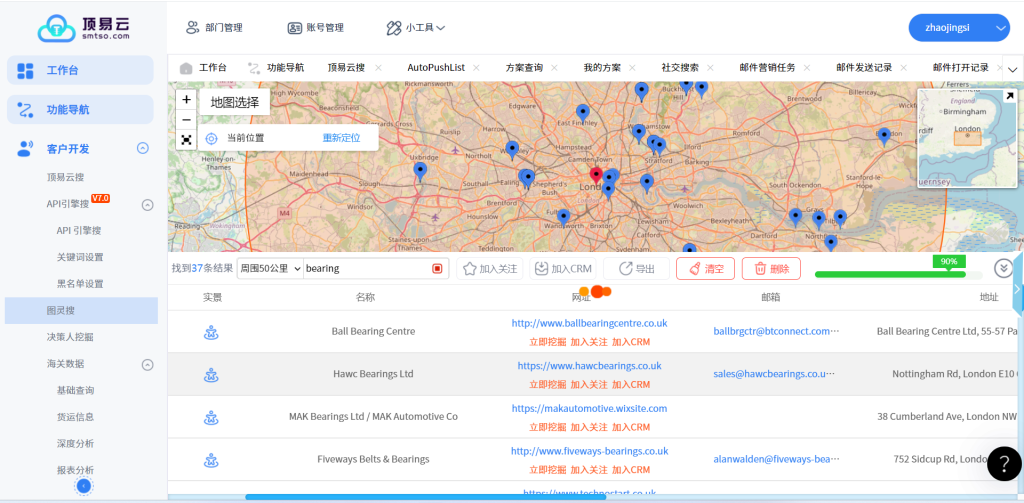Click the red center marker on map
Screen dimensions: 1024x503
[597, 176]
